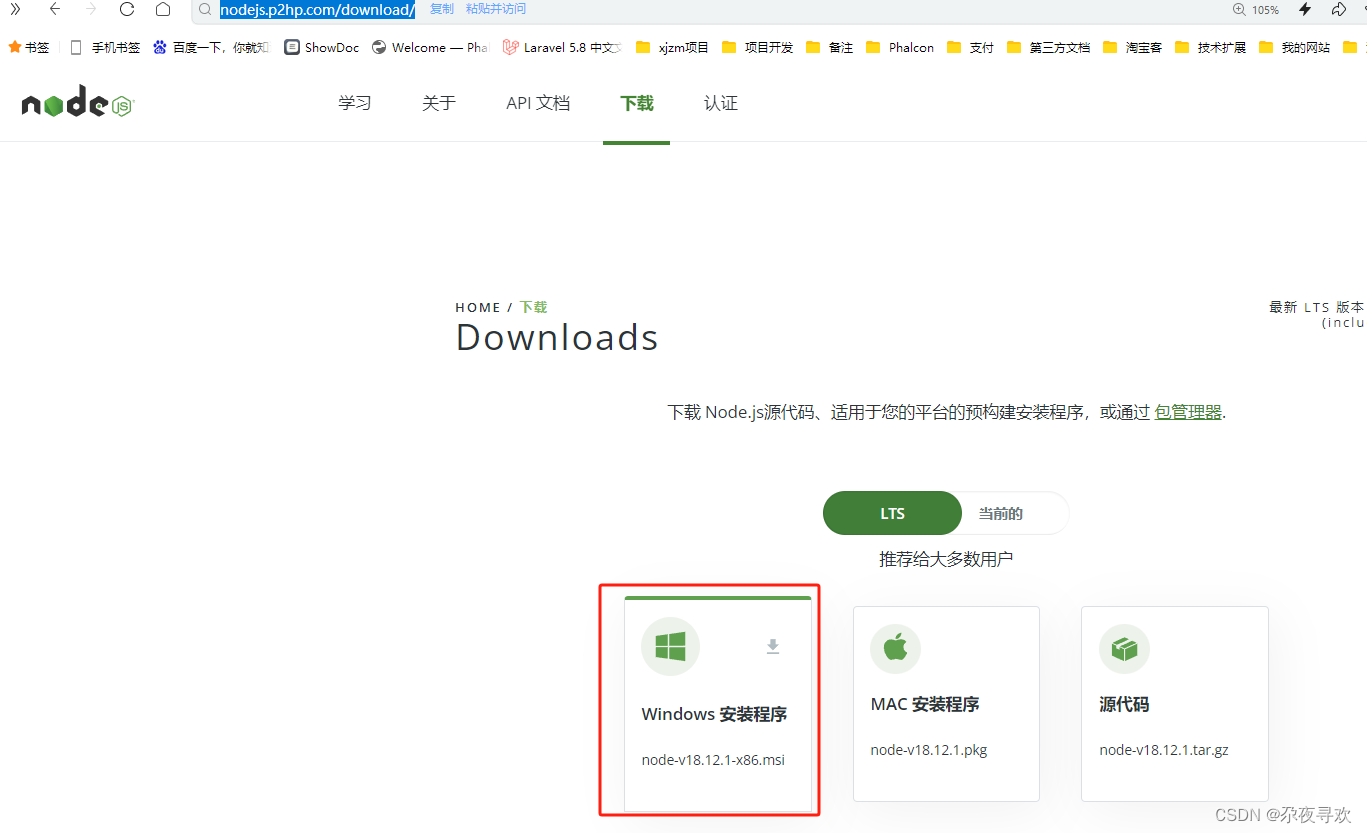Image resolution: width=1367 pixels, height=833 pixels.
Task: Click the HOME breadcrumb link
Action: pos(478,307)
